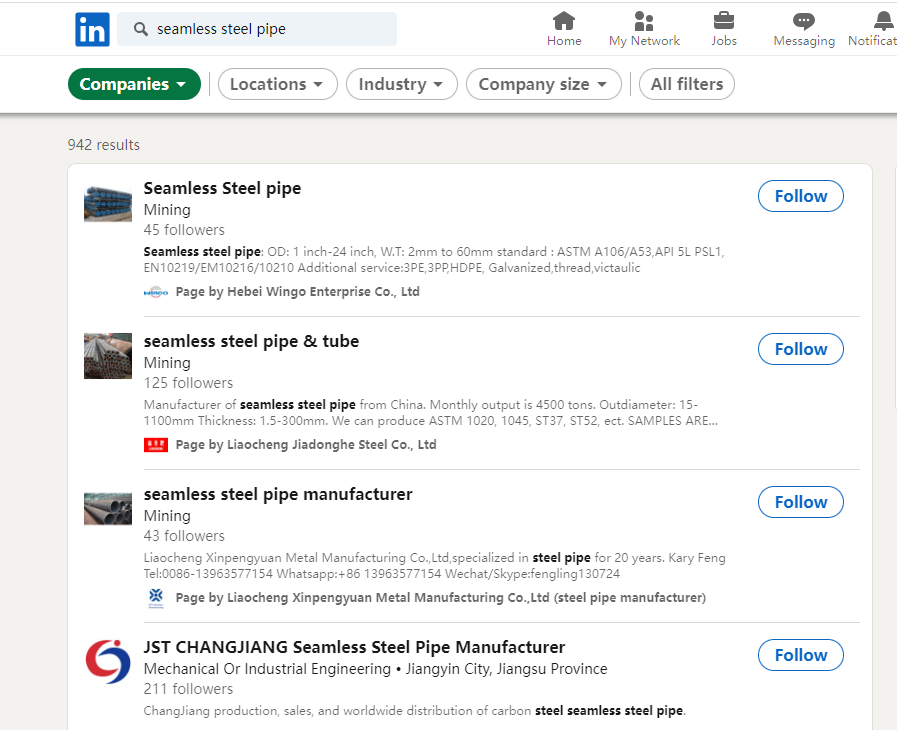
Task: Open Page by Liaocheng Jiadonghe Steel link
Action: coord(306,445)
